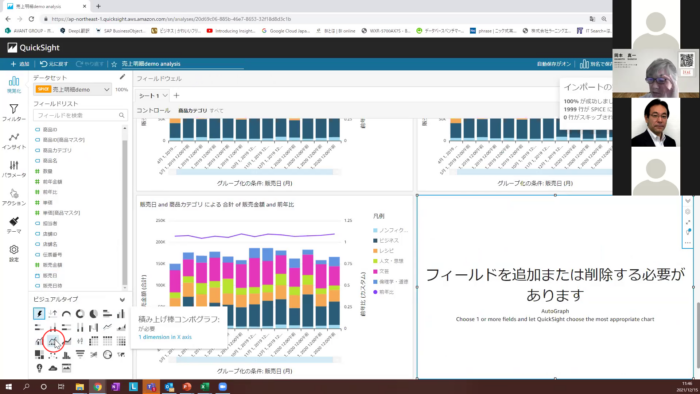
Task: Open the インサイト sidebar panel
Action: pyautogui.click(x=14, y=141)
